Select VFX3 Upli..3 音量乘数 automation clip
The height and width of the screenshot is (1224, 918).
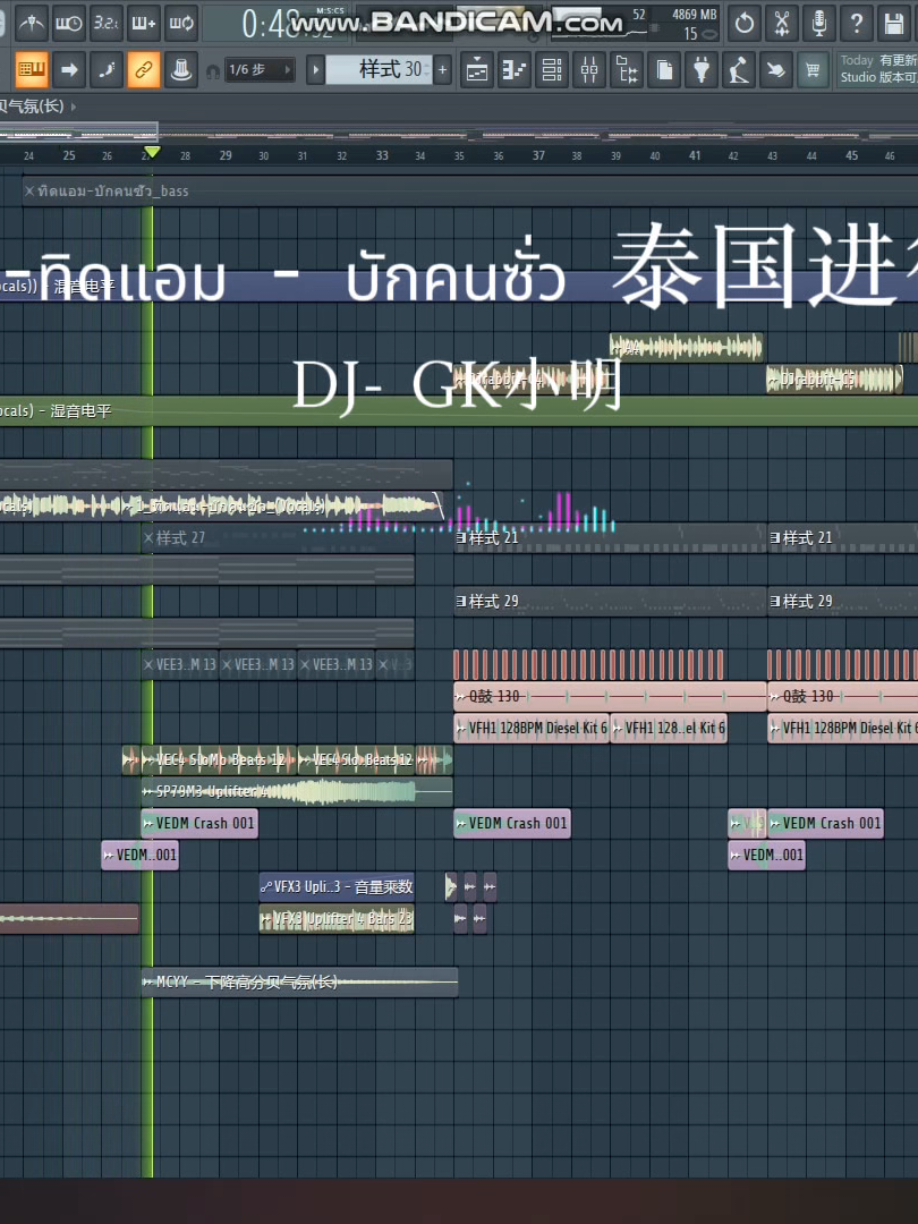click(x=336, y=886)
